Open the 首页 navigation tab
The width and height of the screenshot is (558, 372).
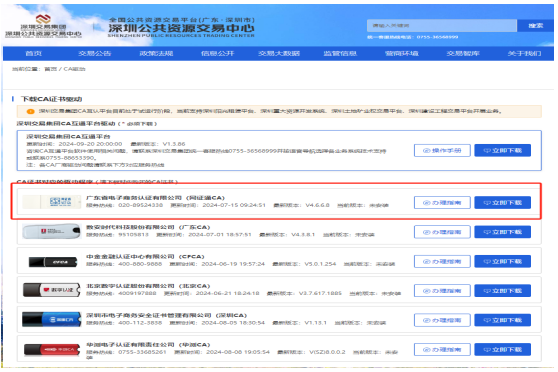pyautogui.click(x=34, y=53)
